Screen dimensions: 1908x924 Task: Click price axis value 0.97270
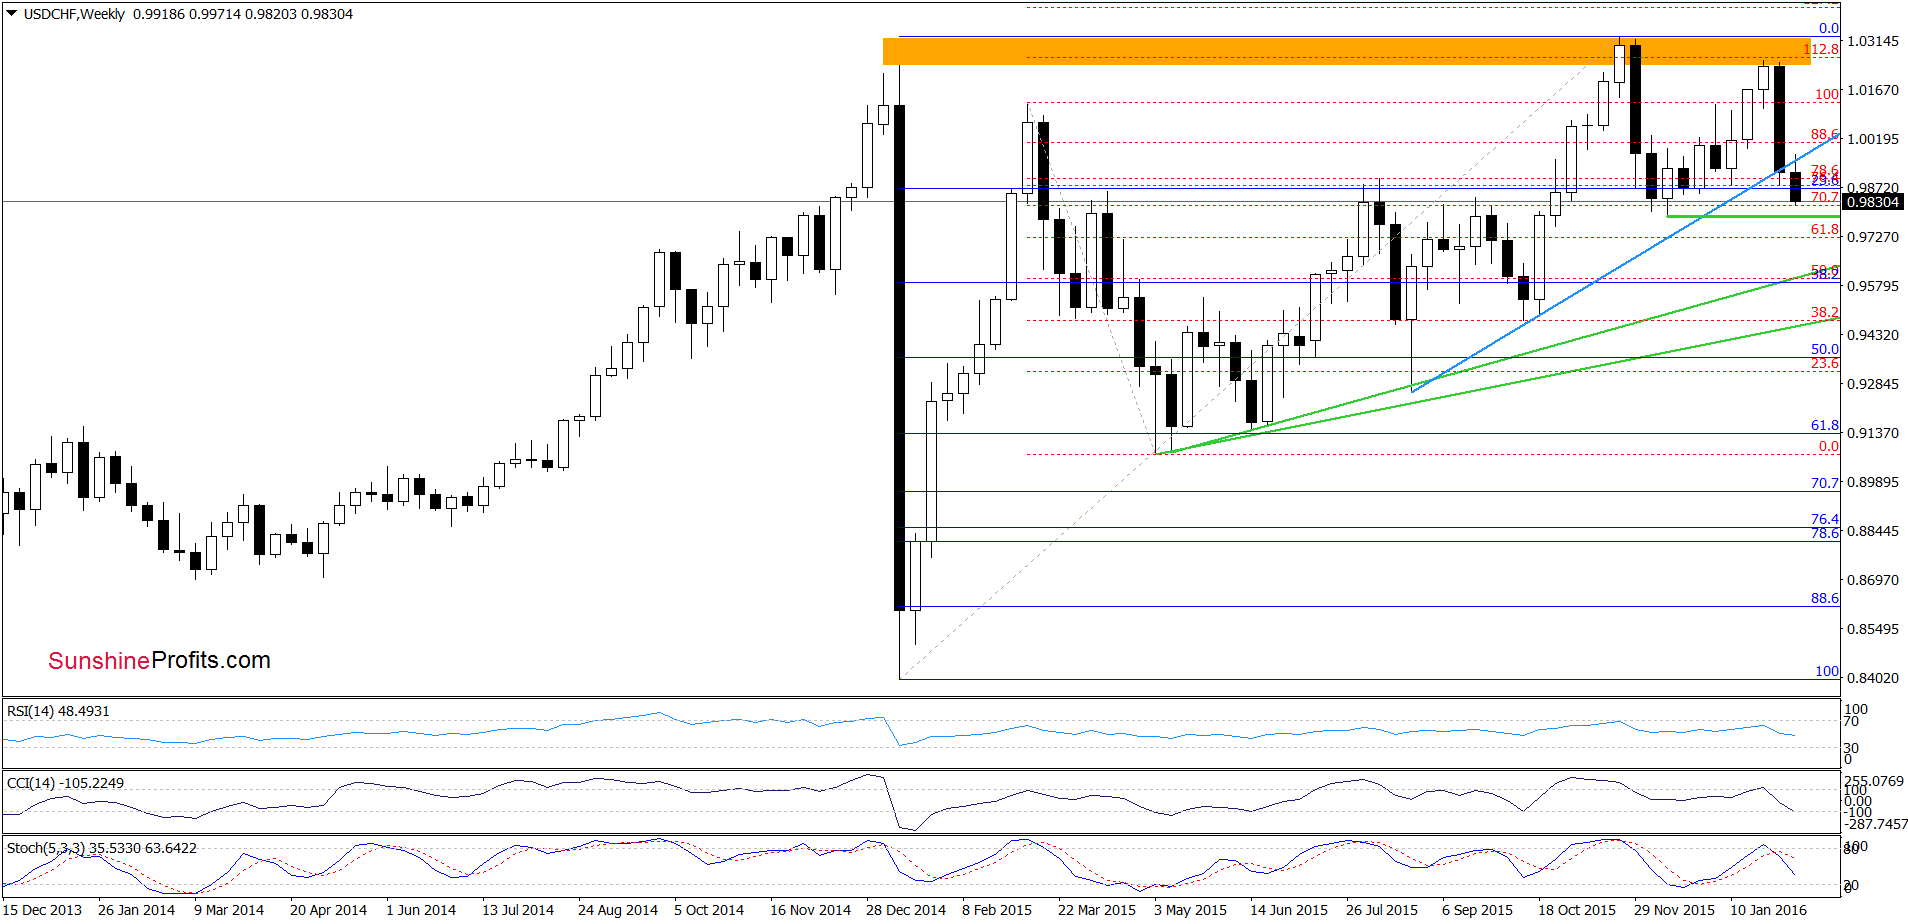click(x=1873, y=237)
